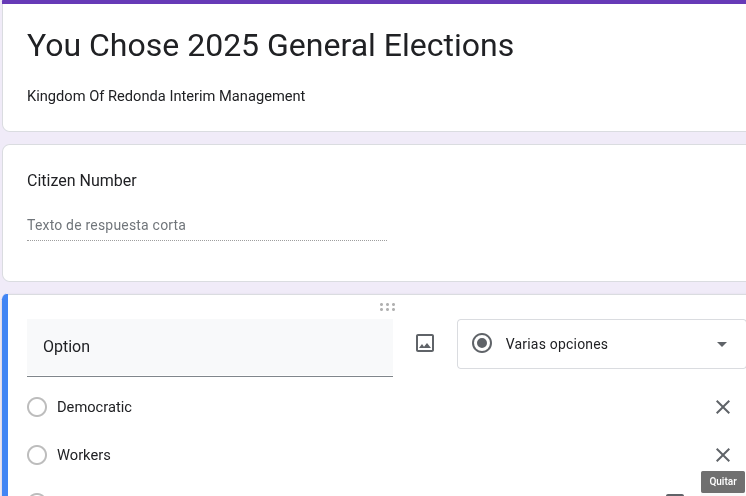This screenshot has height=496, width=746.
Task: Edit the Democratic option text
Action: tap(95, 407)
